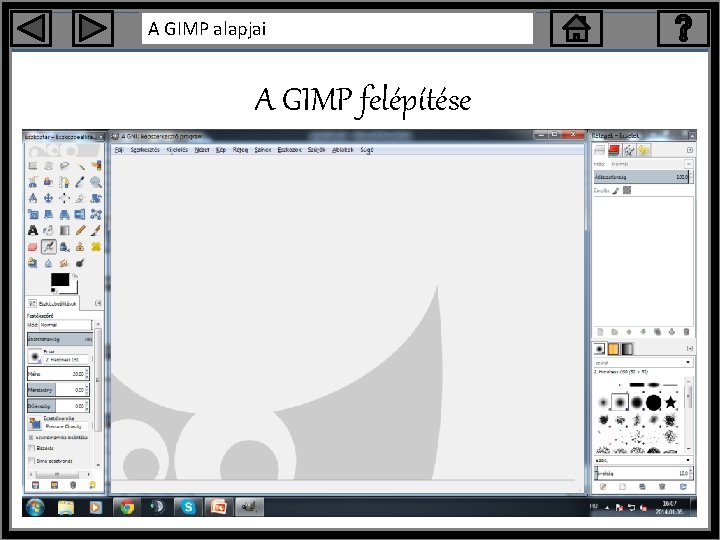The image size is (720, 540).
Task: Select the Pencil tool
Action: 80,230
